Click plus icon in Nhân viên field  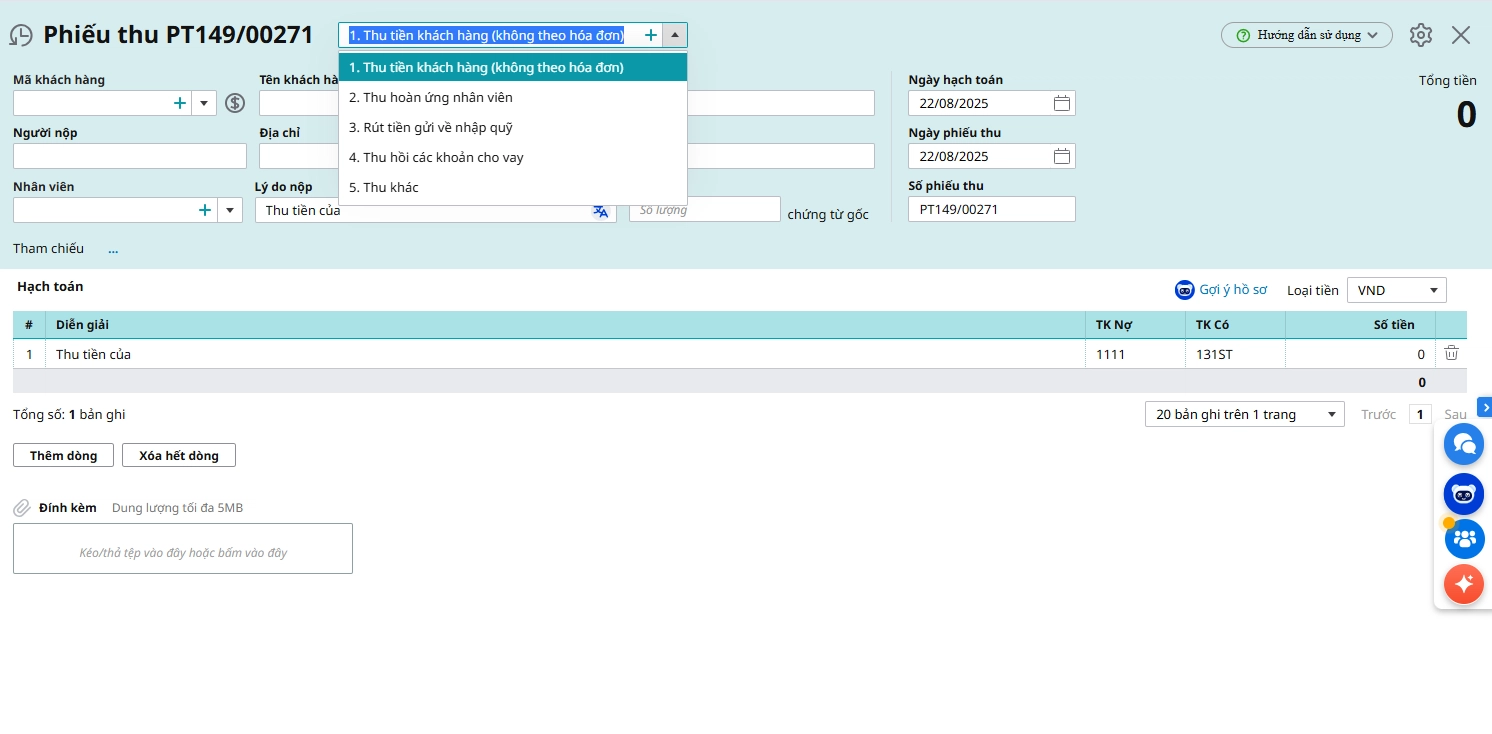(205, 210)
